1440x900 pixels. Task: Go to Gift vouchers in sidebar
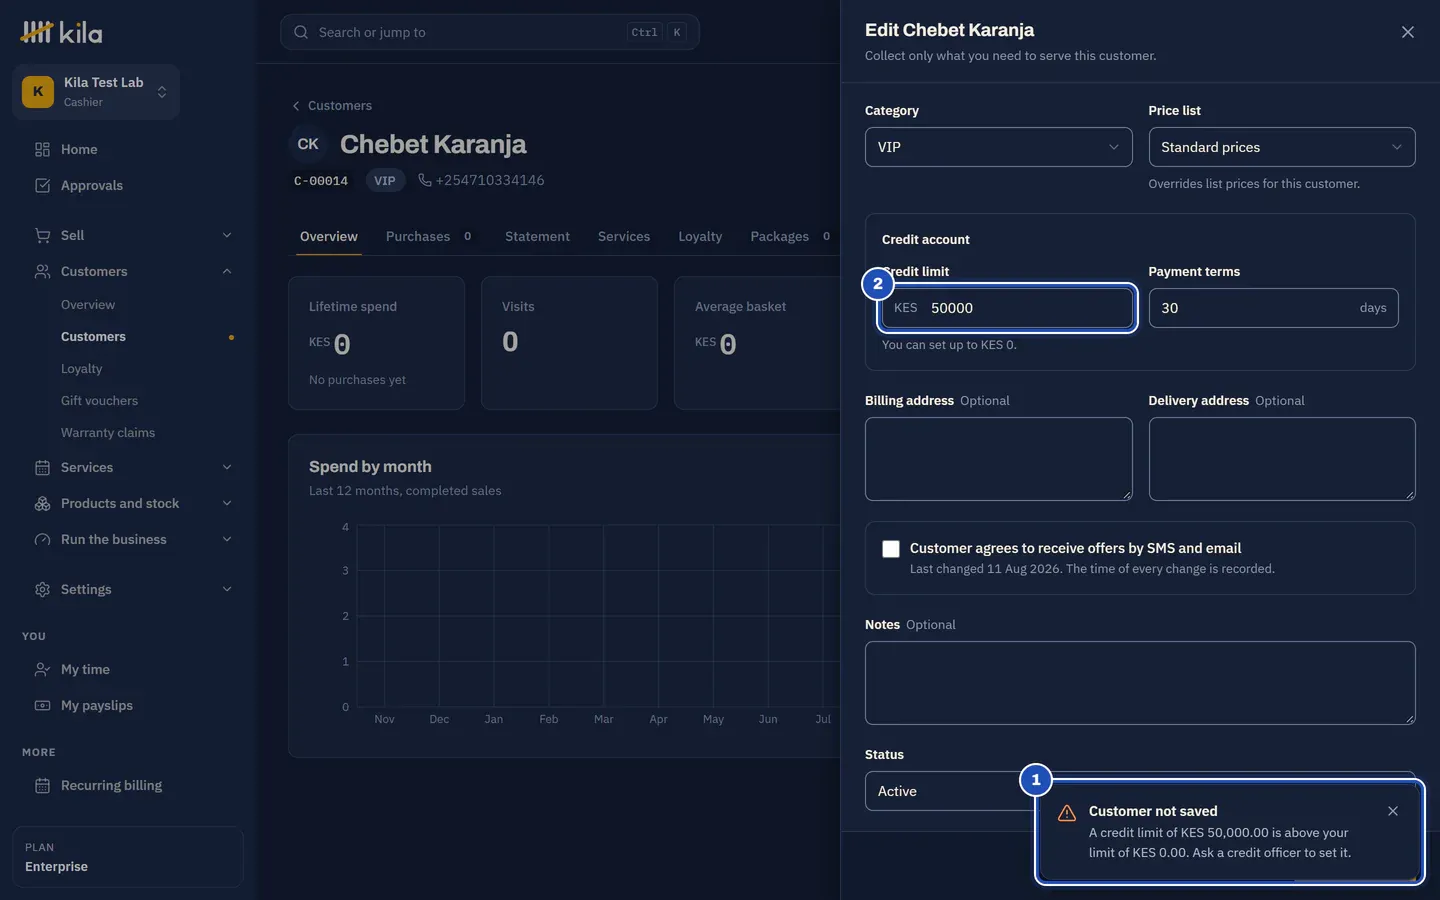click(x=99, y=401)
